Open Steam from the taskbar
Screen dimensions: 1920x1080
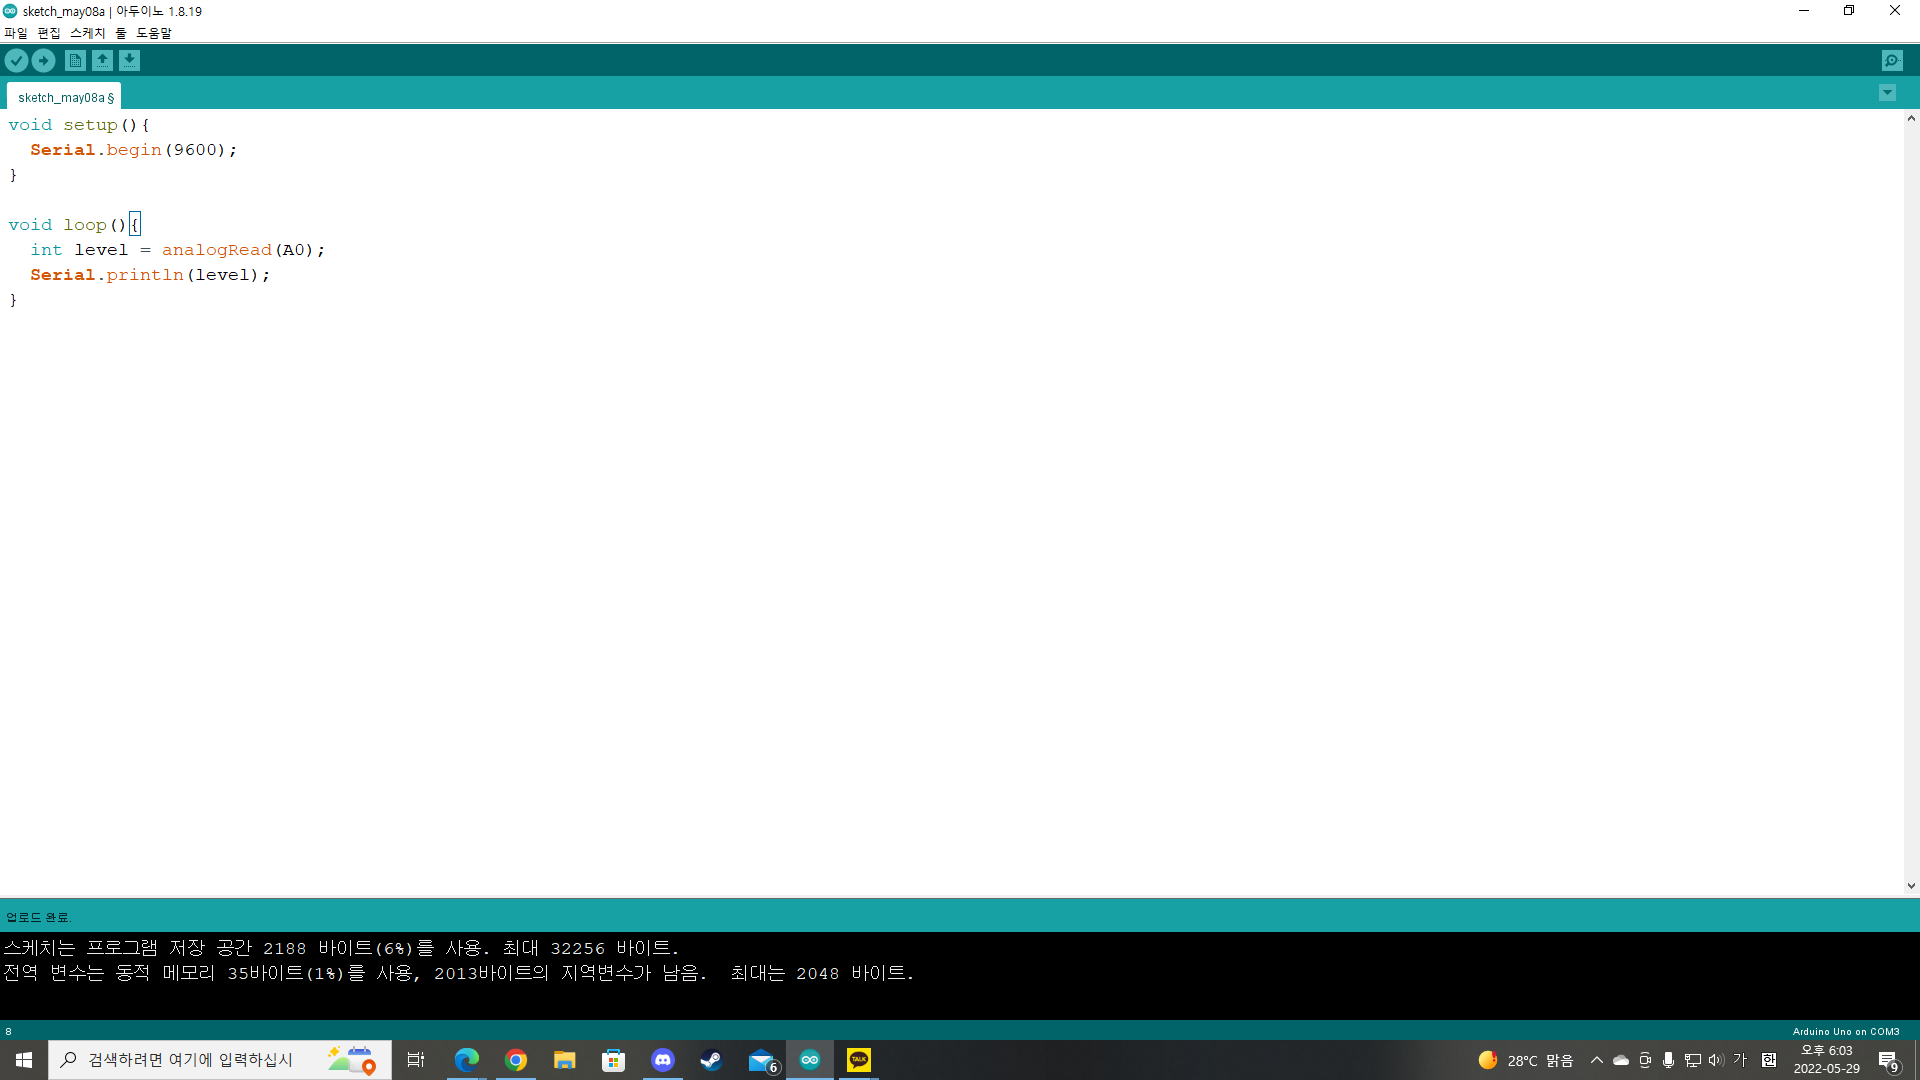[712, 1060]
